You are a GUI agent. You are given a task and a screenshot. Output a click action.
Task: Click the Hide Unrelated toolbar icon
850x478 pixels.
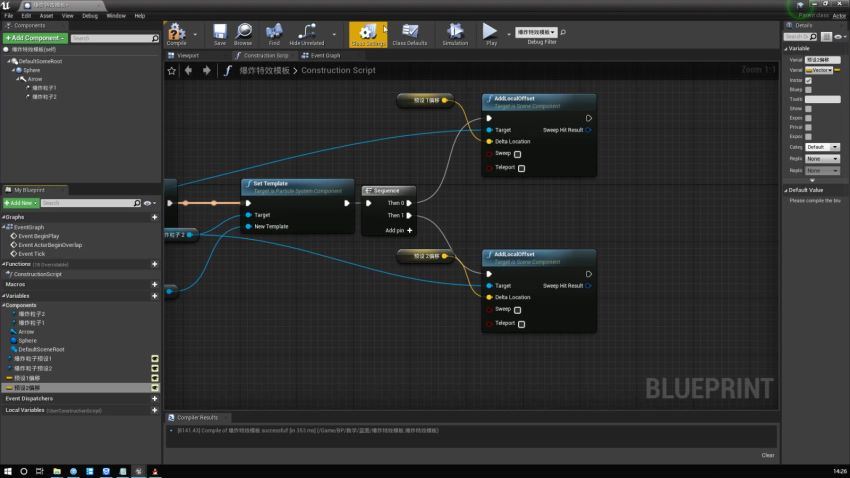click(x=307, y=33)
